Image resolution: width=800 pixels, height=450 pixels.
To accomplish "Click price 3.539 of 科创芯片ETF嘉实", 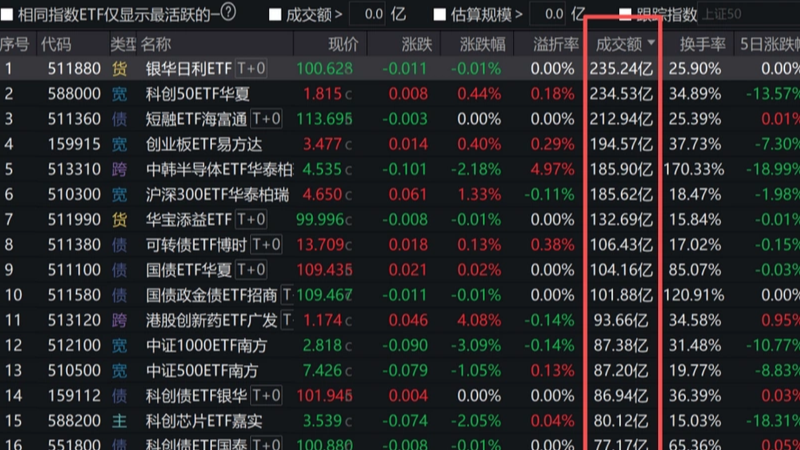I will click(322, 421).
